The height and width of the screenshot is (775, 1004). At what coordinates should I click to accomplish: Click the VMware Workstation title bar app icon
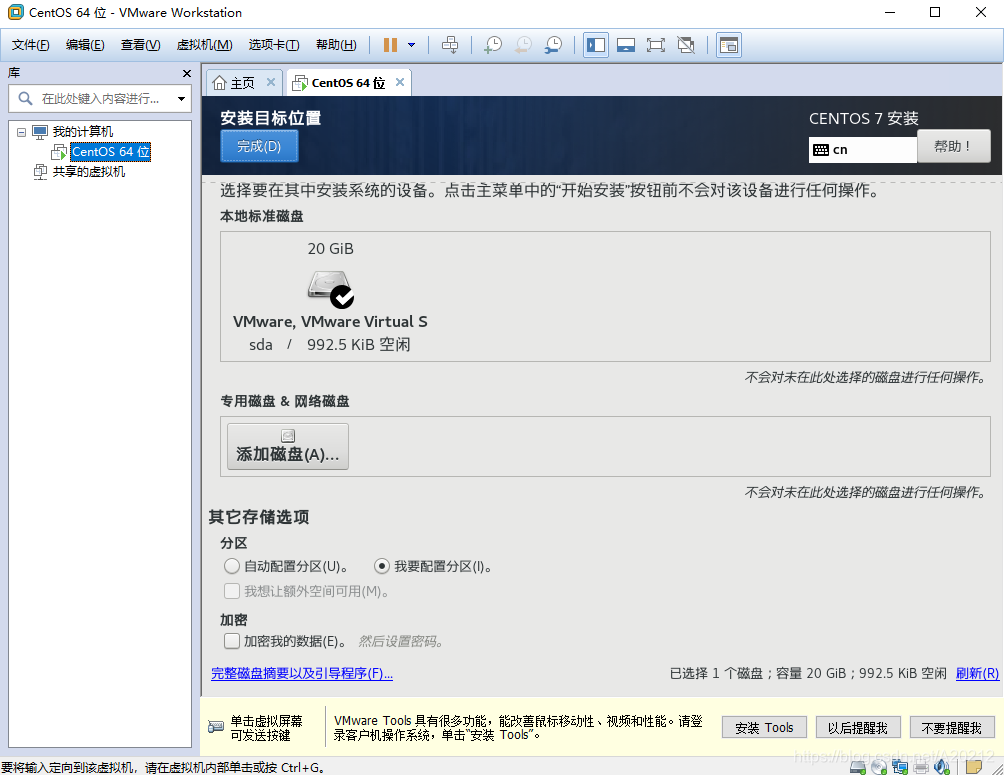click(x=15, y=12)
